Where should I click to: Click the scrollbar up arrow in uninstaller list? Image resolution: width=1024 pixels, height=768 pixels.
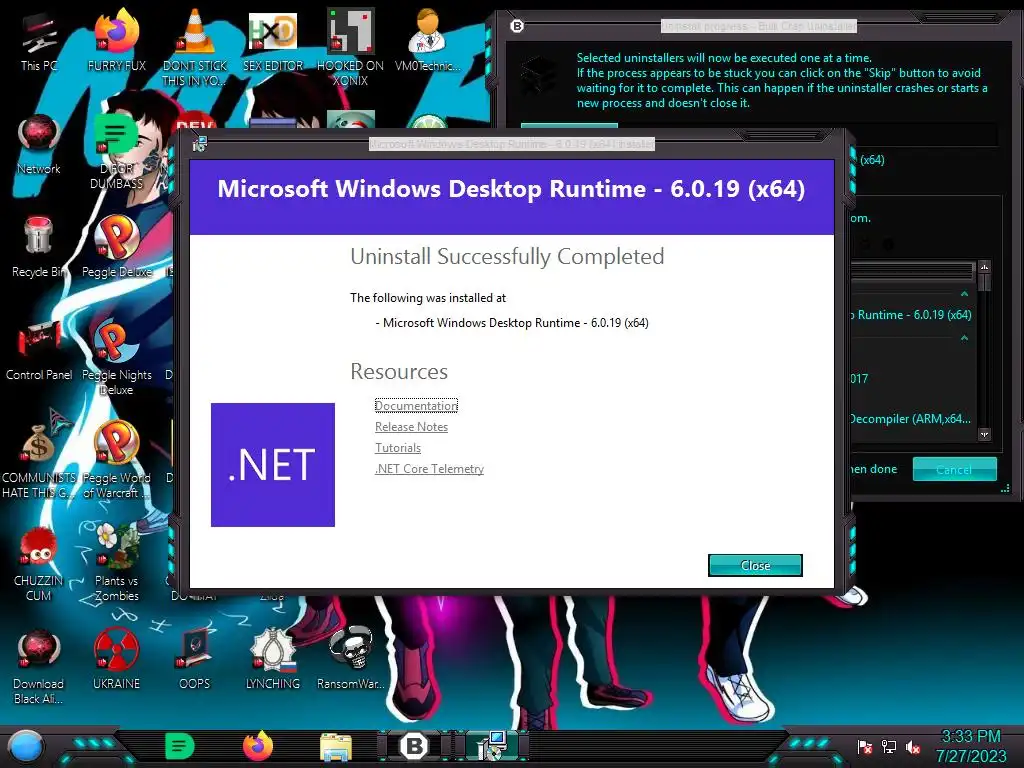[x=984, y=266]
